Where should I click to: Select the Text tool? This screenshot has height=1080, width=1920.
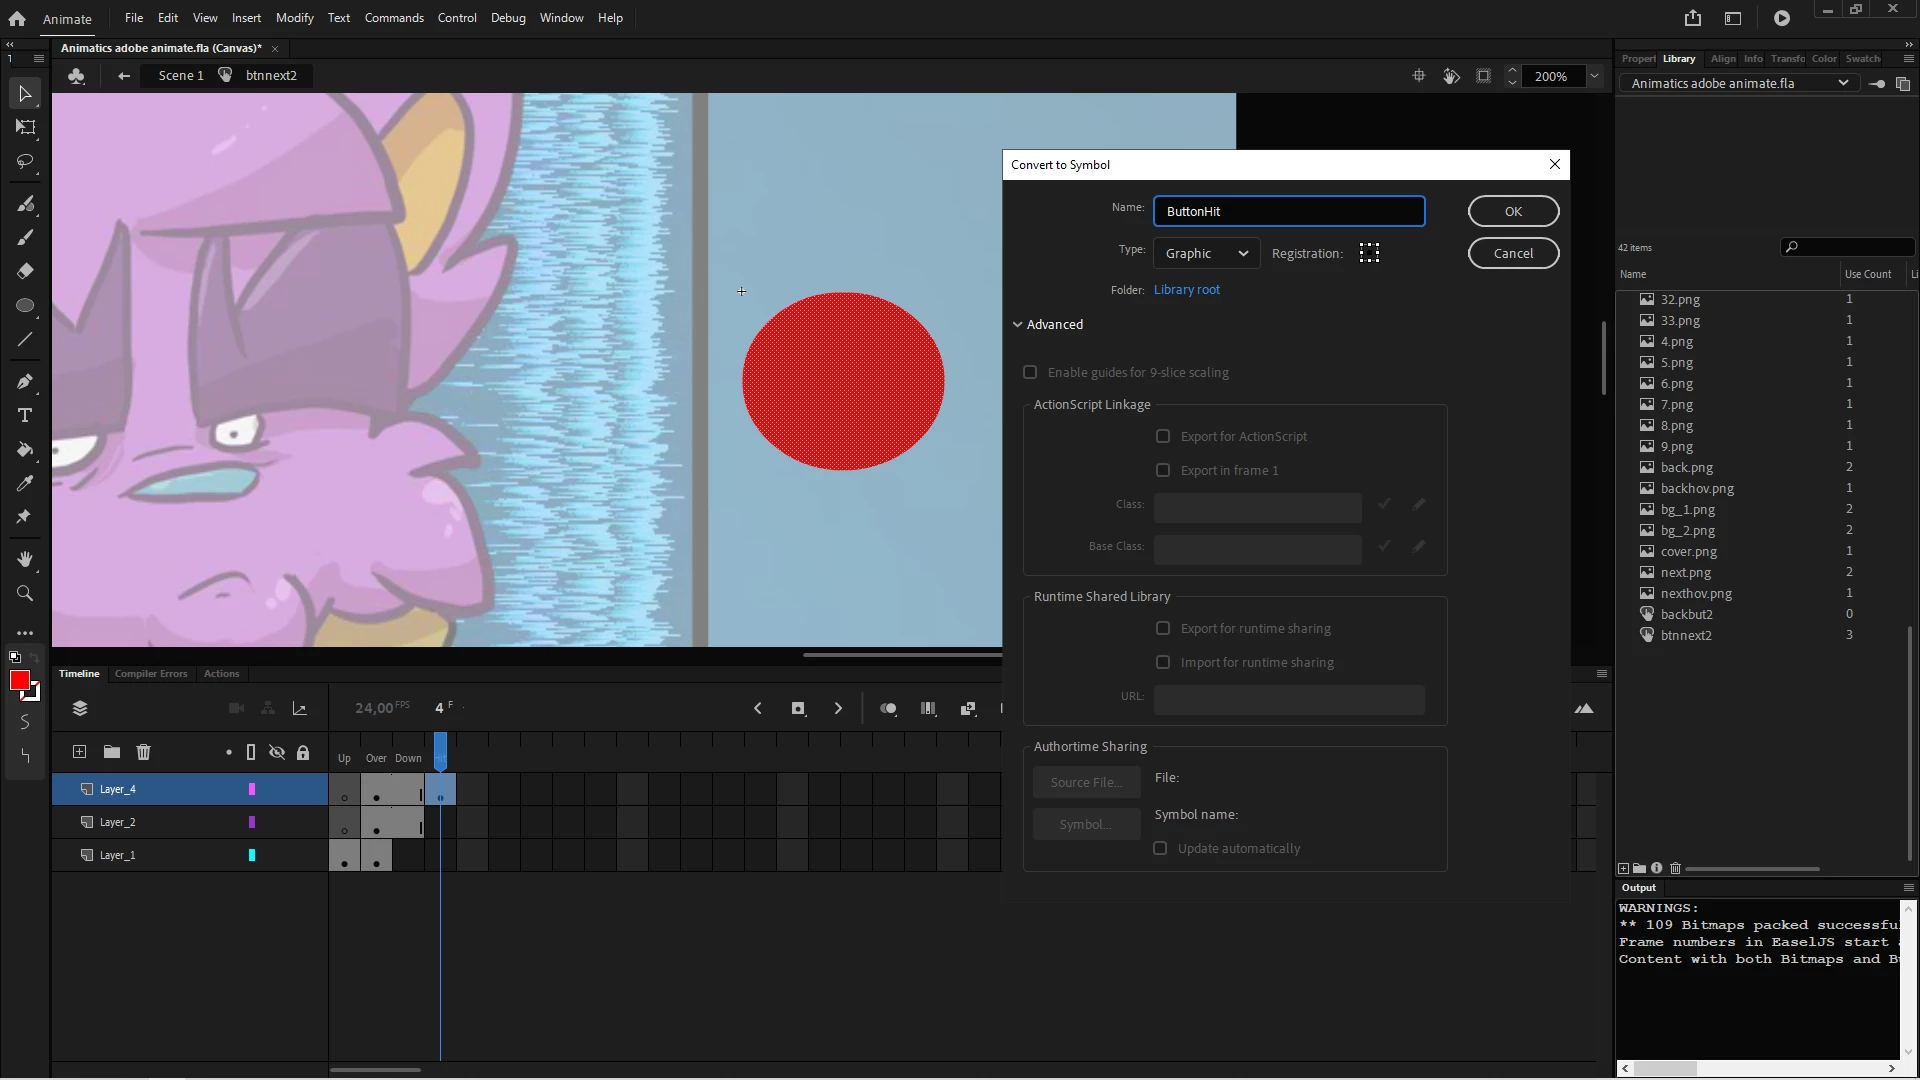pyautogui.click(x=25, y=415)
